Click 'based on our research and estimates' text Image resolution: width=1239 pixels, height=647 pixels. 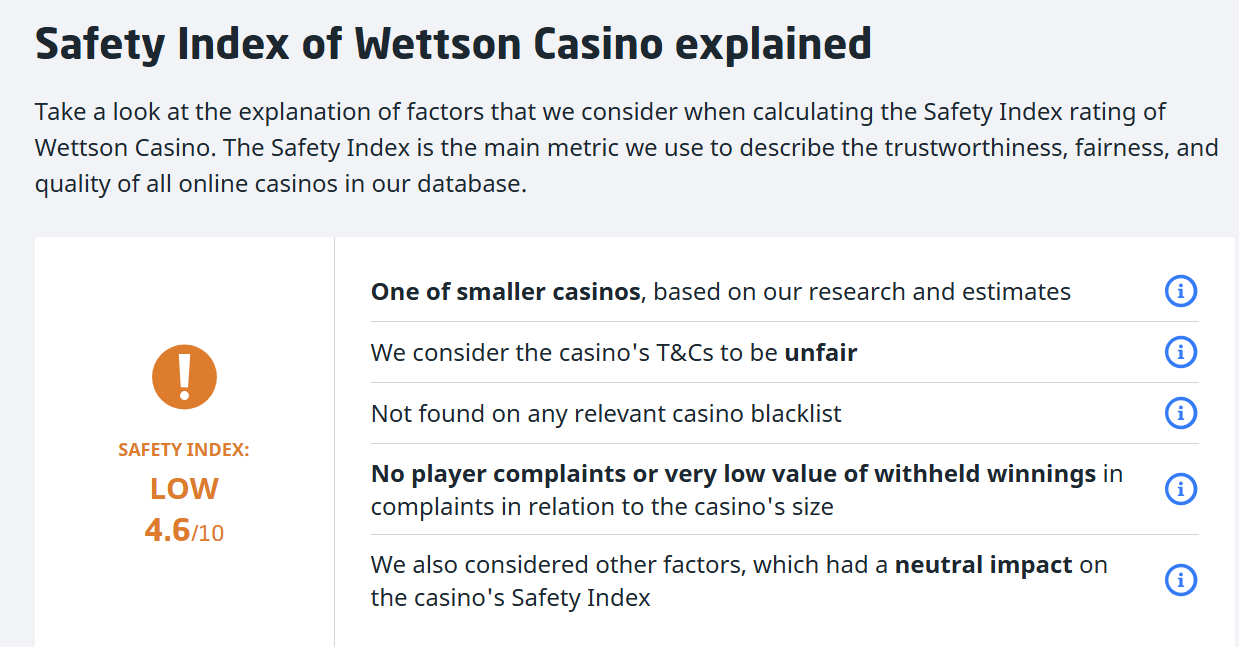[x=862, y=292]
